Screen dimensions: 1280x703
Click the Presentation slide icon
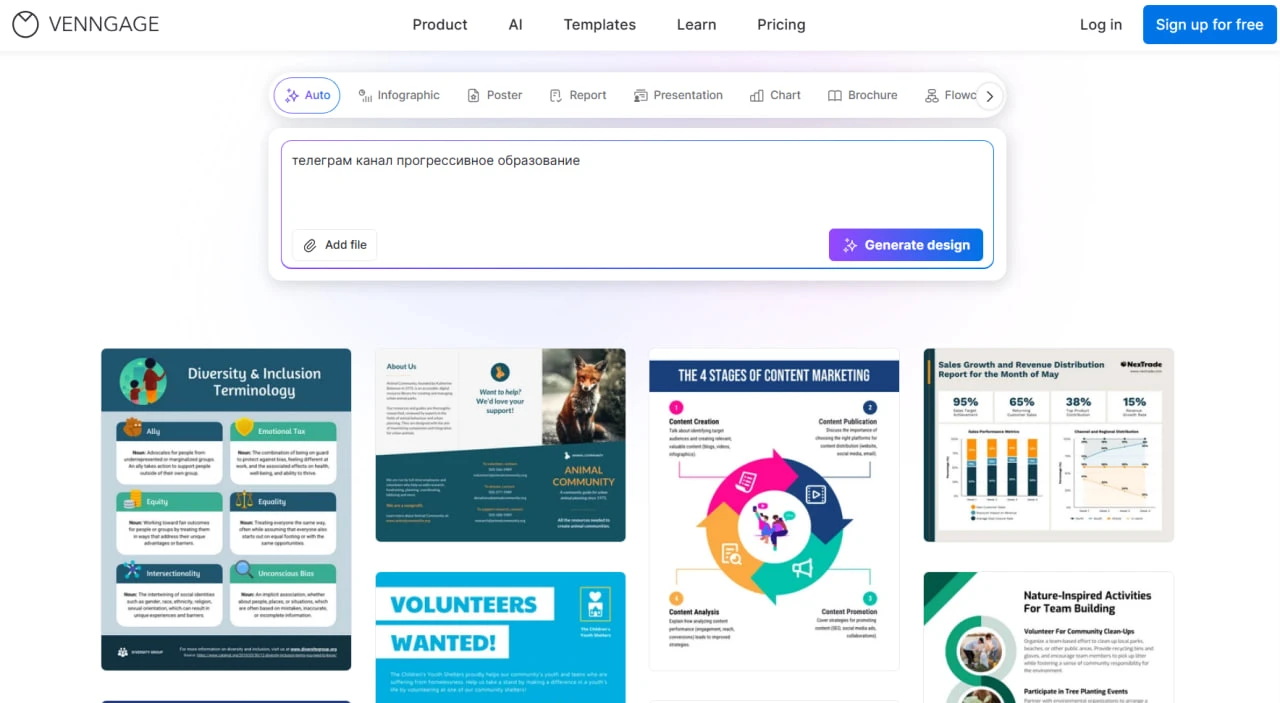[640, 95]
